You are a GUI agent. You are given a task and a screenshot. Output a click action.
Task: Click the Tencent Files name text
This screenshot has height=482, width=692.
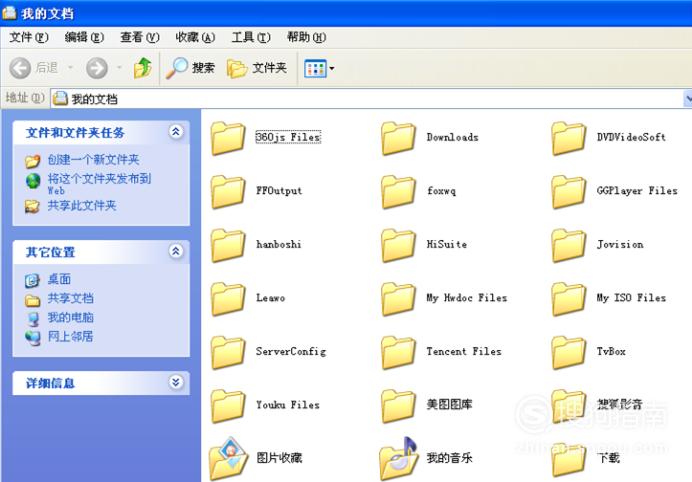(x=464, y=351)
